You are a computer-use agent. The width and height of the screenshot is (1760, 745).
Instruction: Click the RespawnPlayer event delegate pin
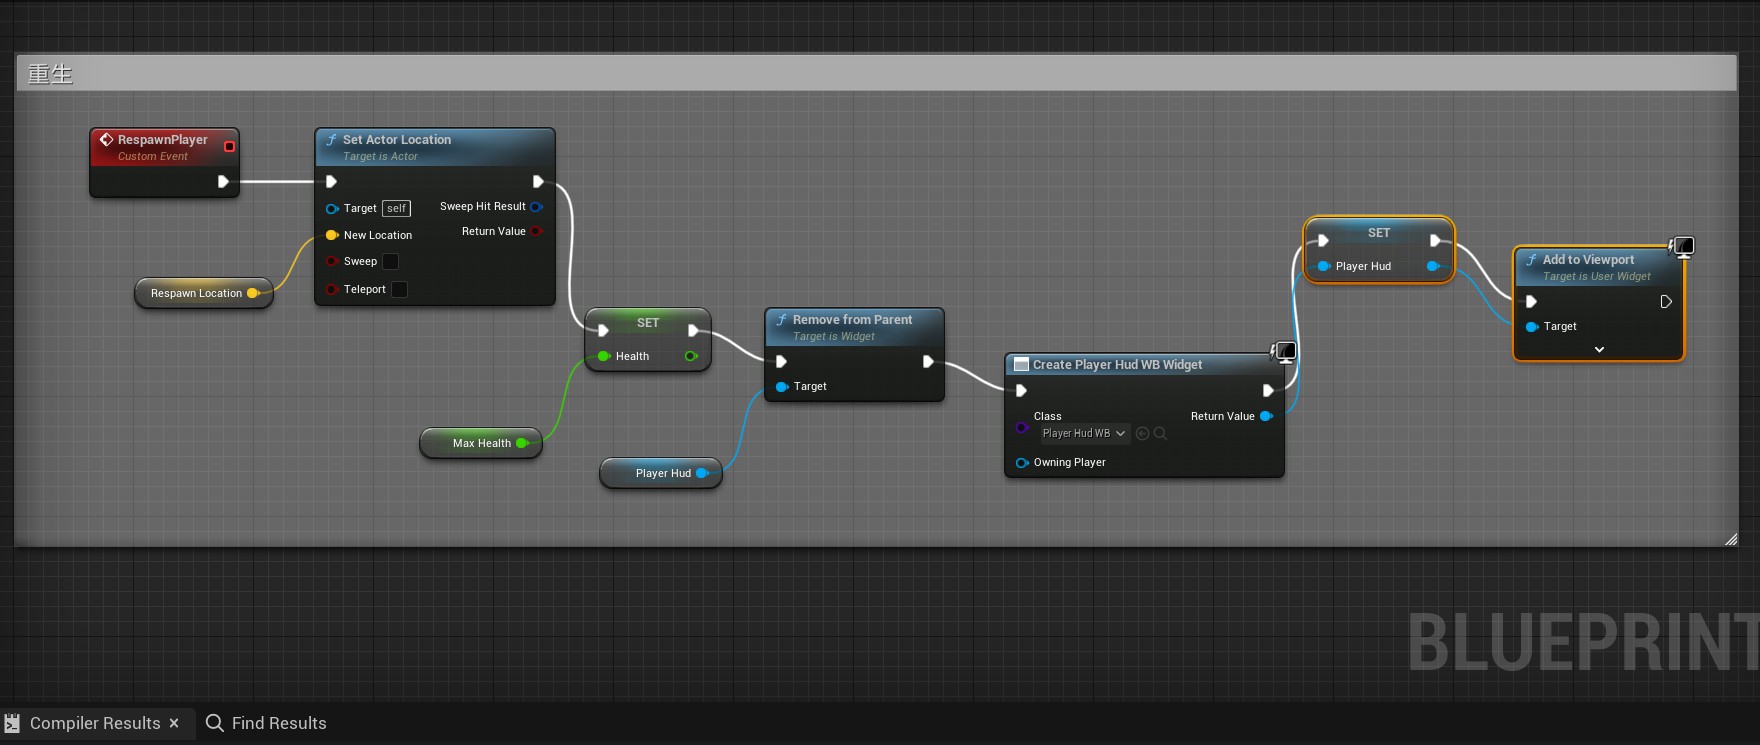click(x=229, y=147)
